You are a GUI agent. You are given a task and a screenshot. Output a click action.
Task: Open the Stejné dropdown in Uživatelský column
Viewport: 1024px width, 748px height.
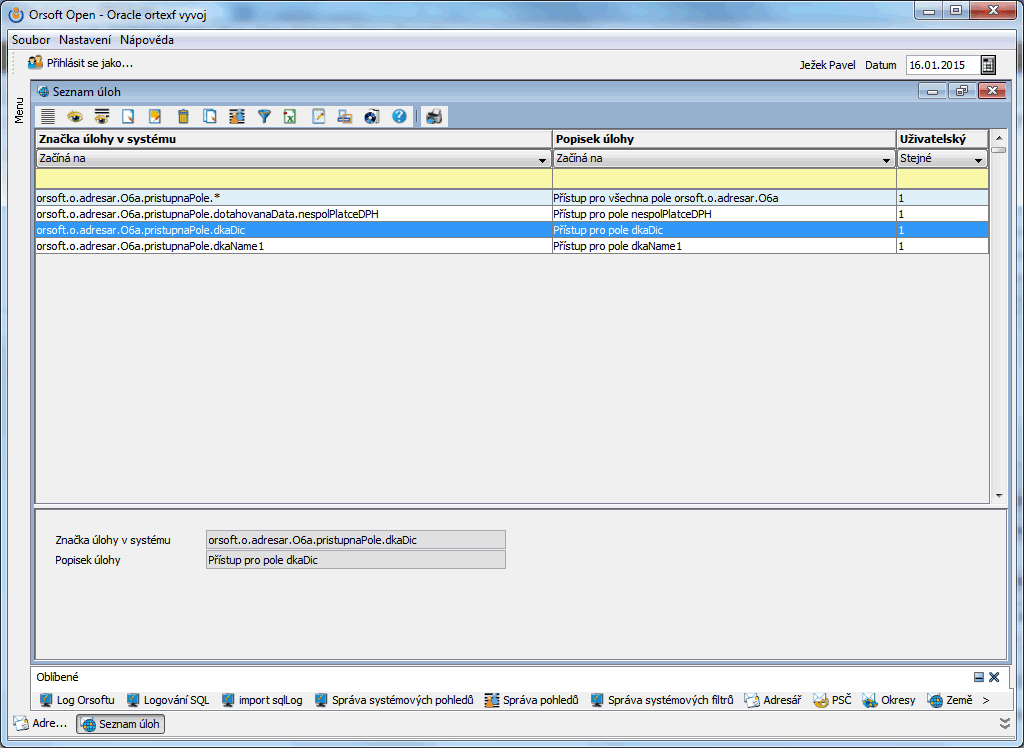click(x=978, y=160)
